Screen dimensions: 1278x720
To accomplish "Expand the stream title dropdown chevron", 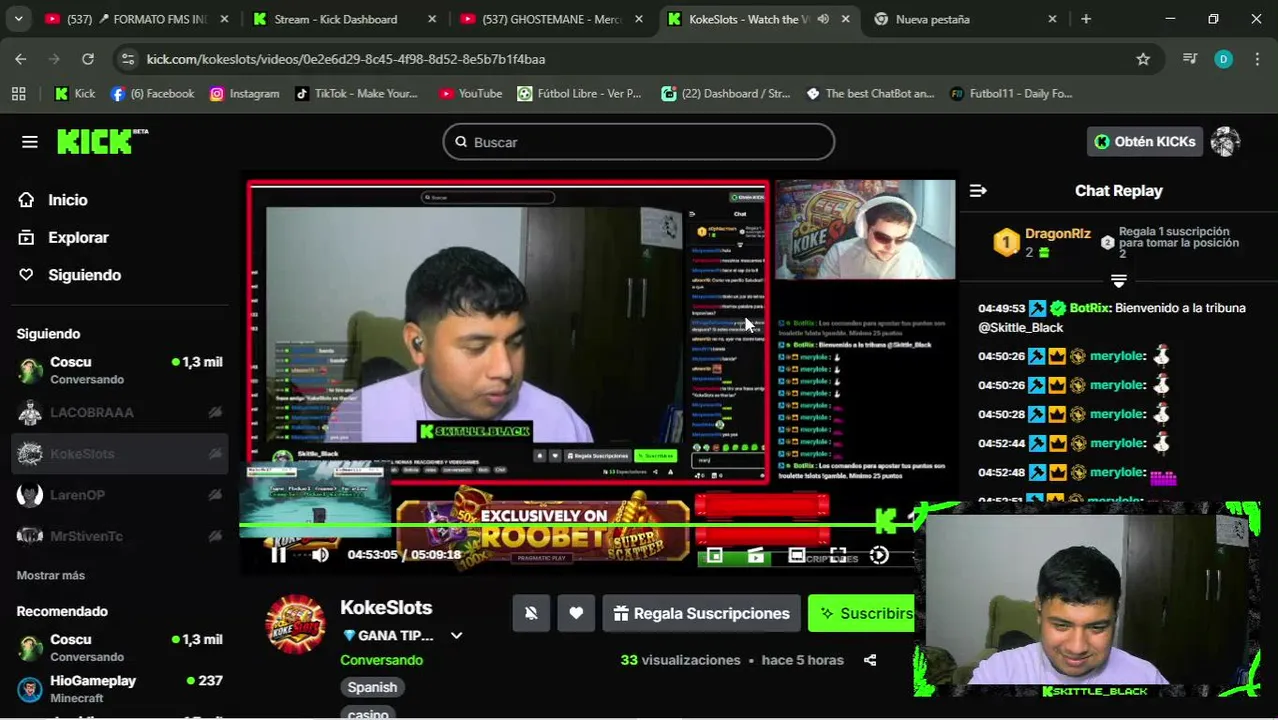I will pos(456,636).
